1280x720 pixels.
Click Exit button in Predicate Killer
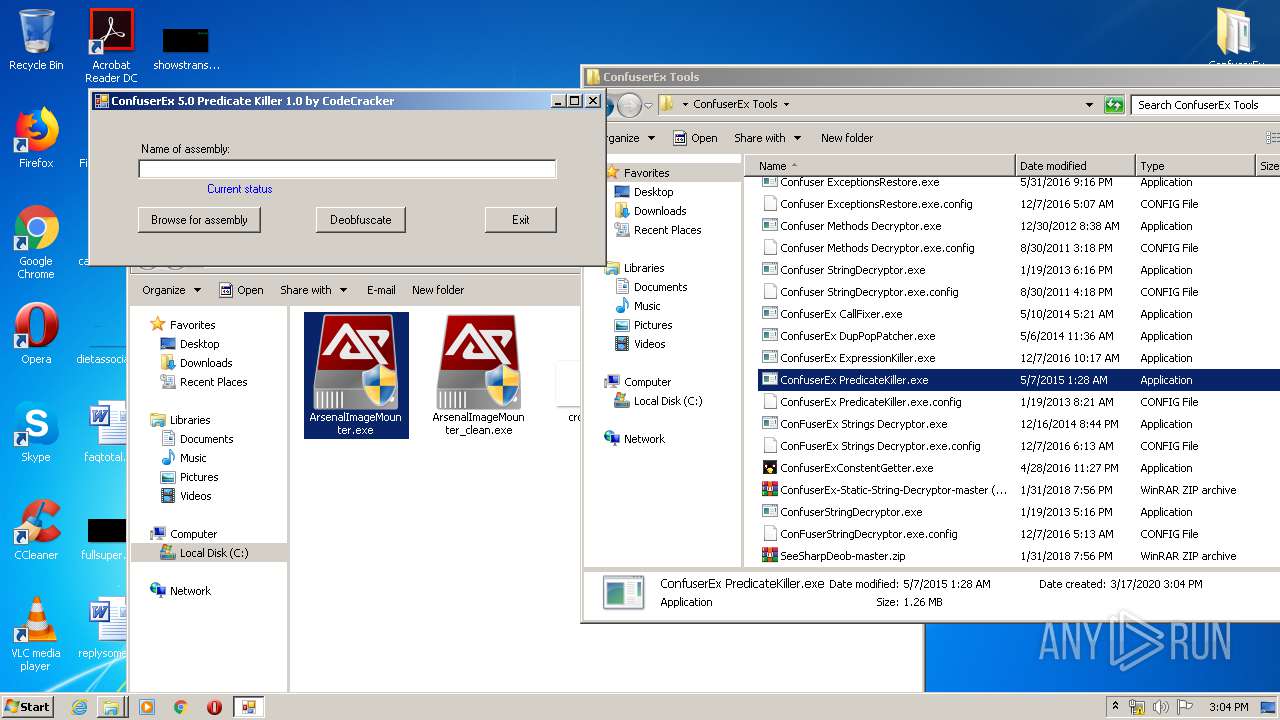coord(521,220)
